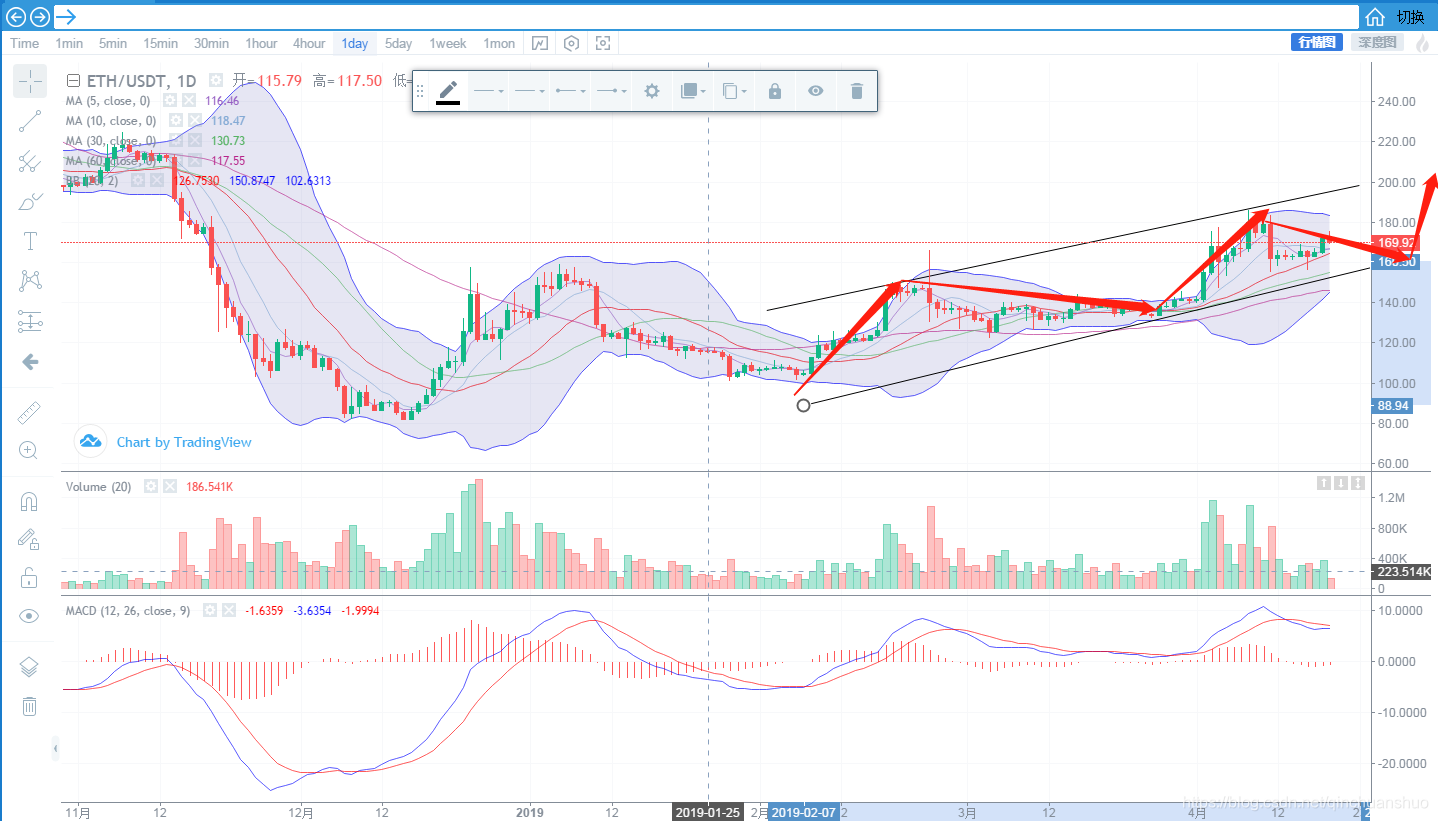Go back with browser back arrow

tap(16, 16)
